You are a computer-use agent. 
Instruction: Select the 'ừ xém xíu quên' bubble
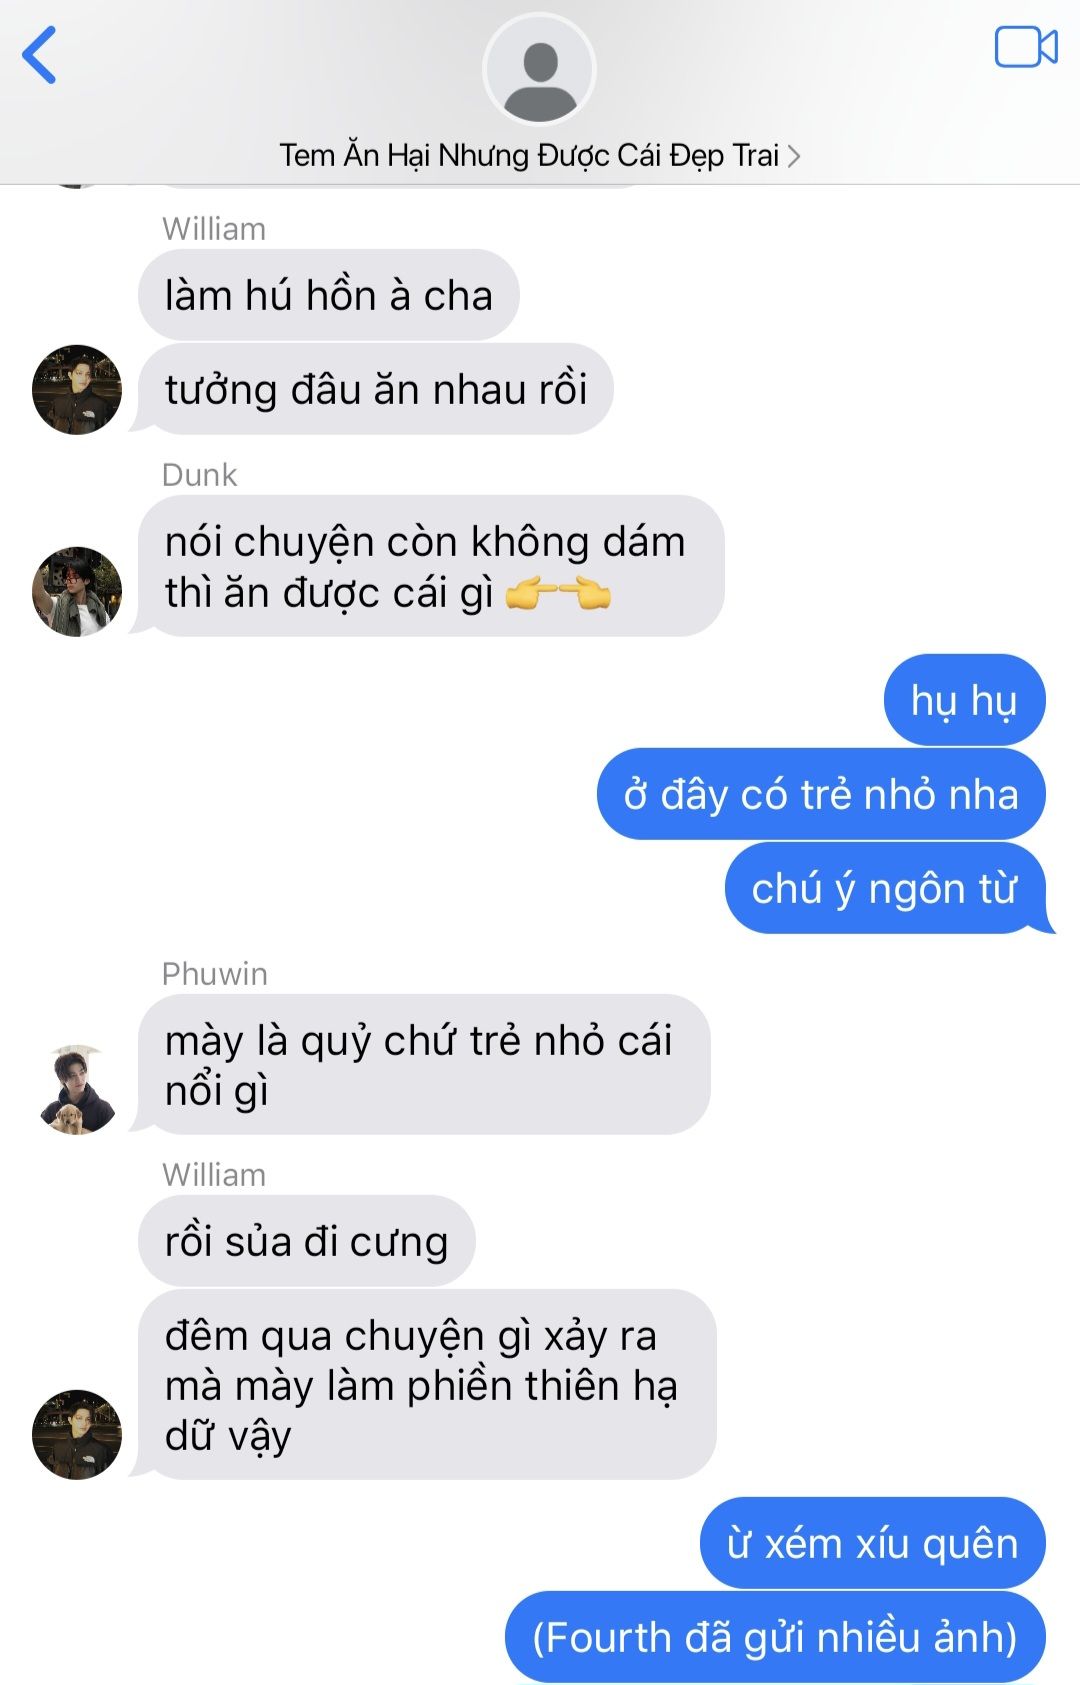(873, 1543)
